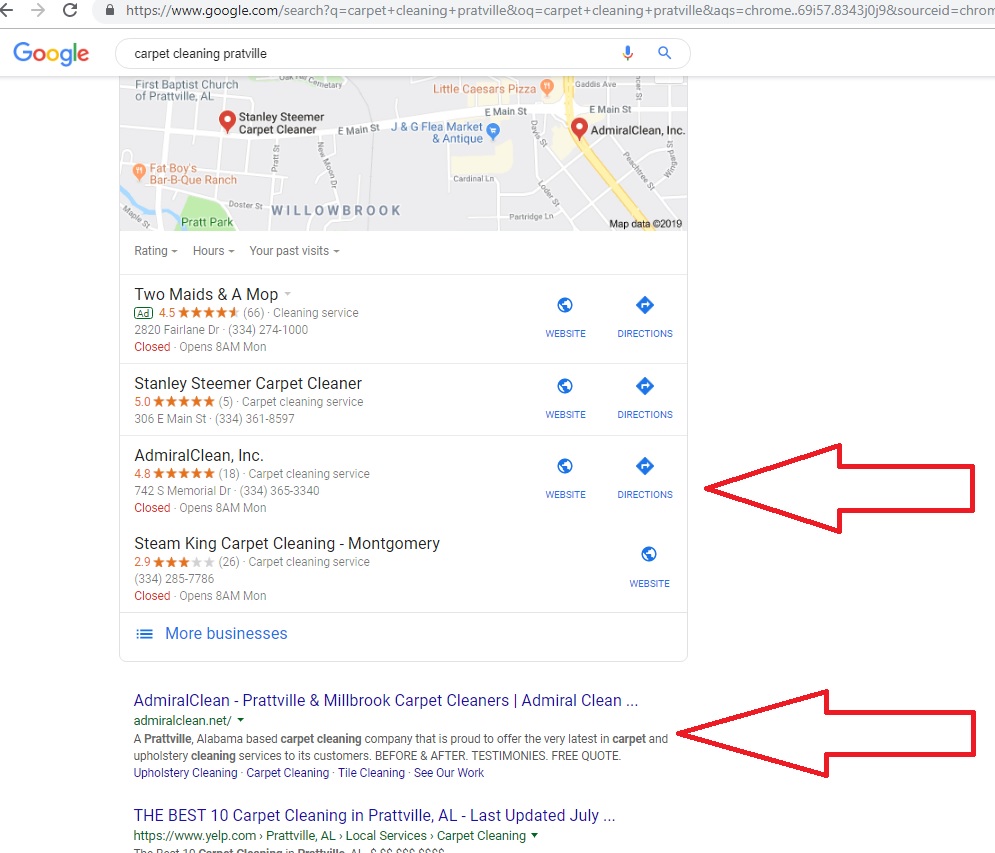This screenshot has width=995, height=853.
Task: Click the AdmiralClean map pin
Action: point(578,128)
